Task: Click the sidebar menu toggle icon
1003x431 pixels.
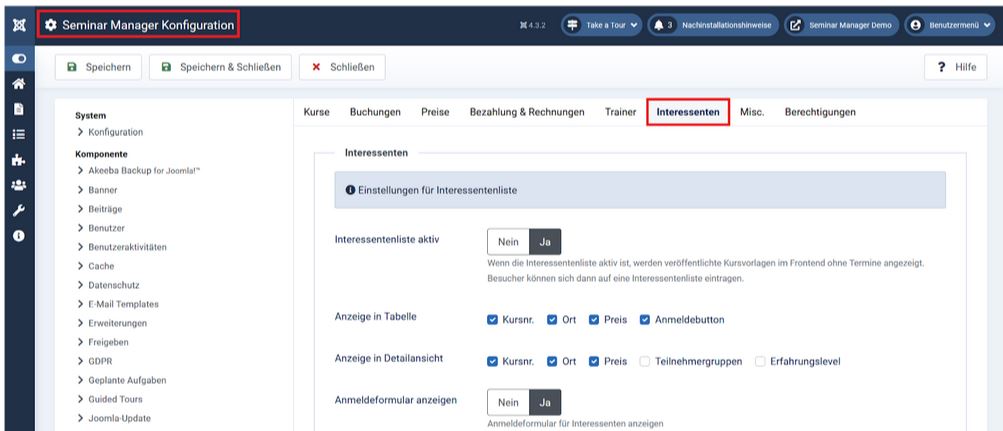Action: (17, 59)
